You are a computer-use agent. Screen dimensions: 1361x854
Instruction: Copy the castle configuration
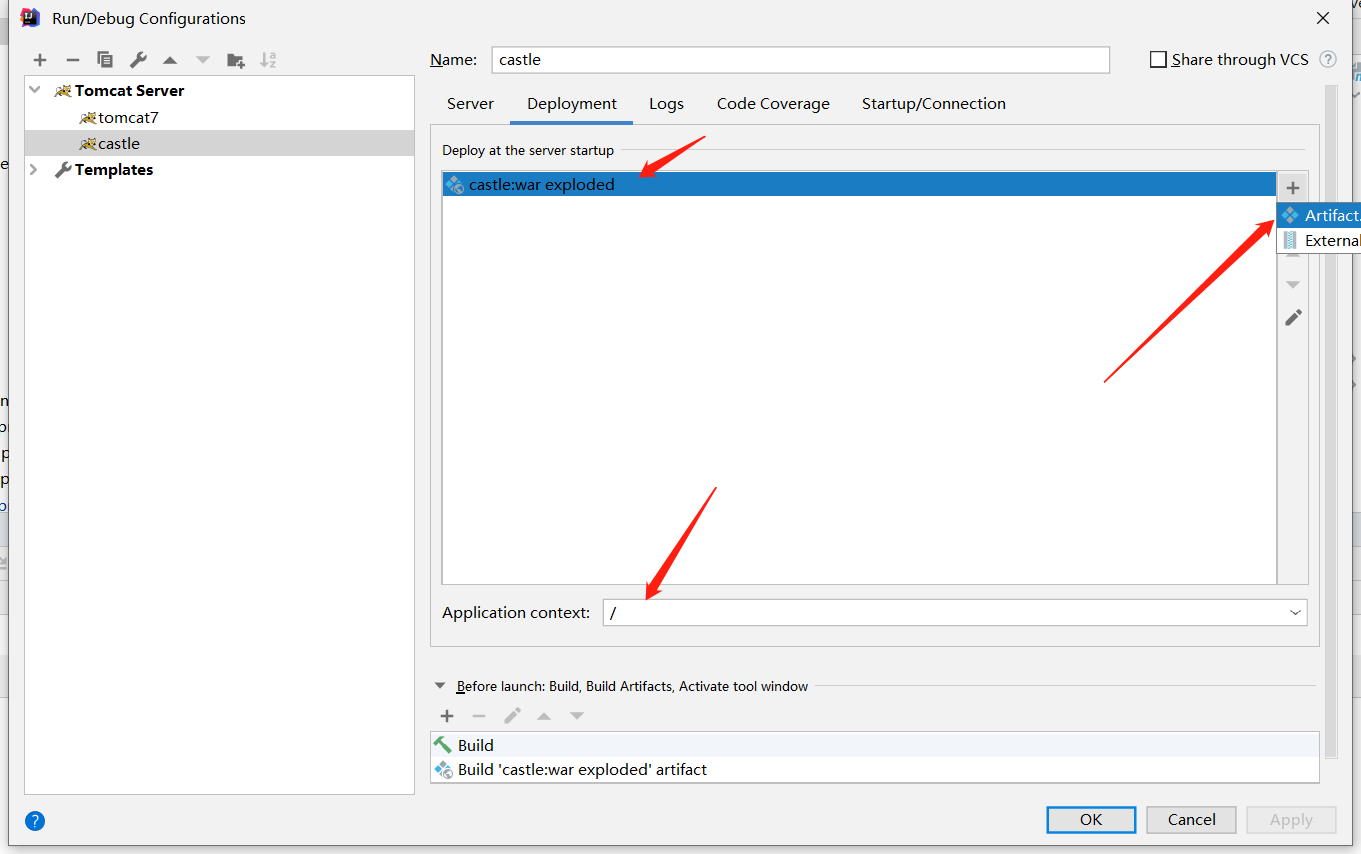[104, 59]
